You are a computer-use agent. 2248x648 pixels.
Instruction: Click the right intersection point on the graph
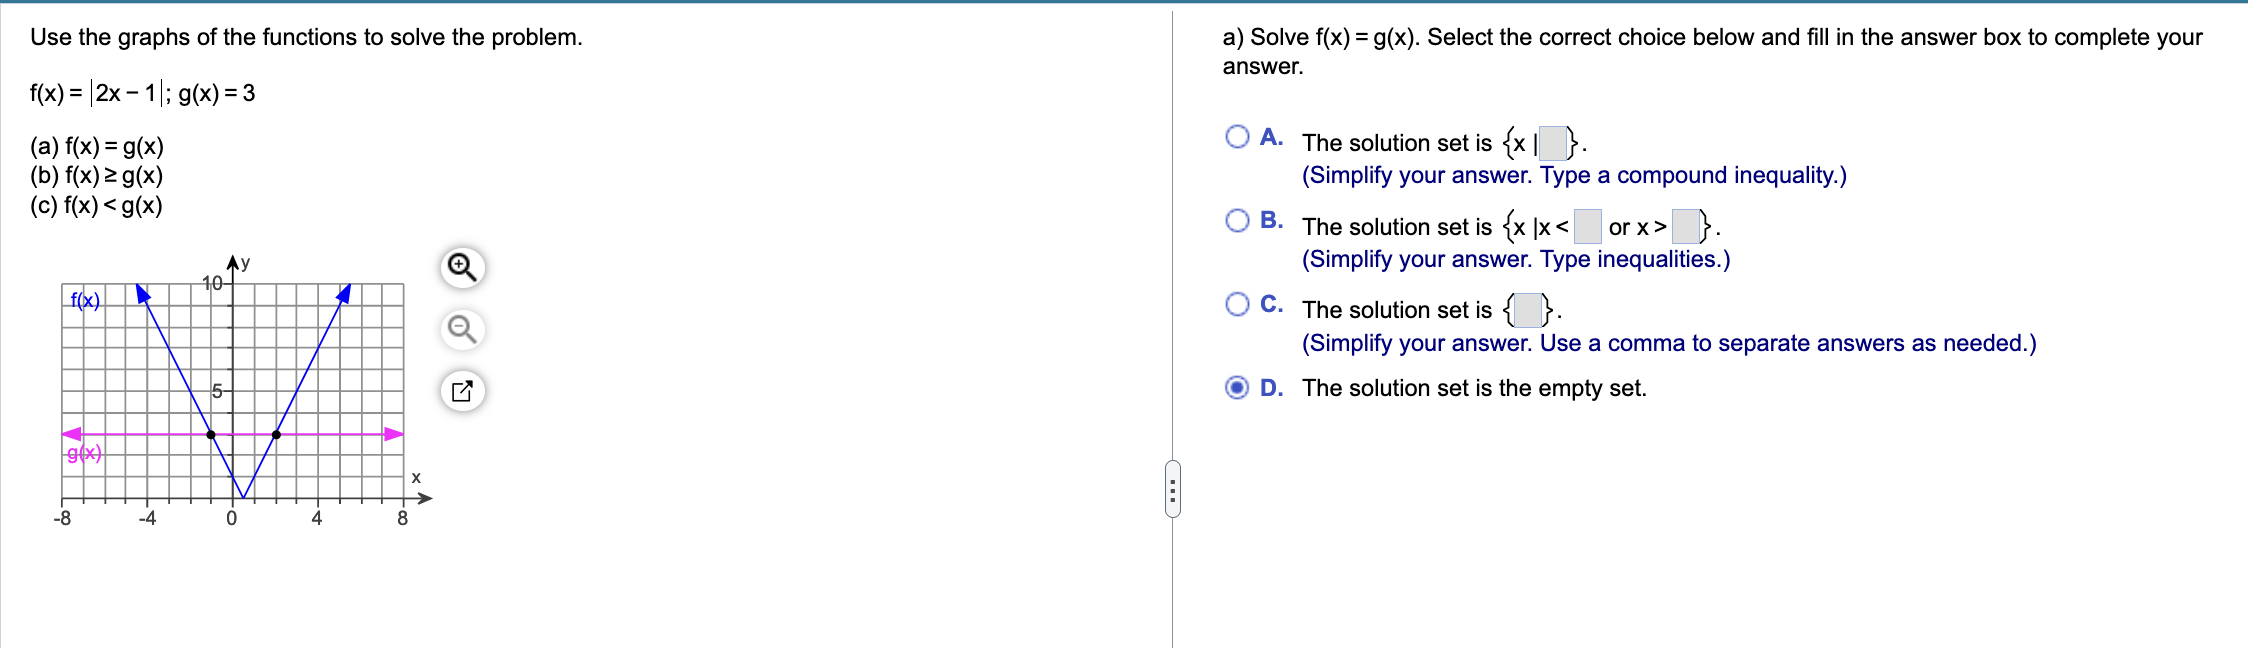tap(277, 434)
